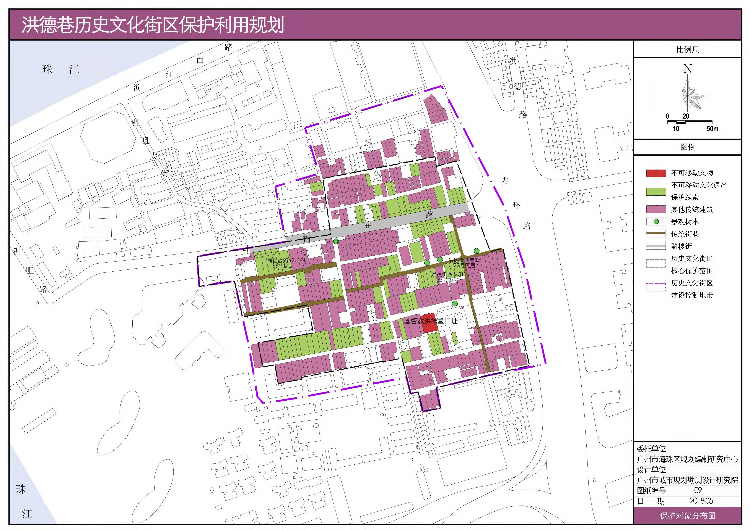Click the red building on the map

tap(430, 322)
